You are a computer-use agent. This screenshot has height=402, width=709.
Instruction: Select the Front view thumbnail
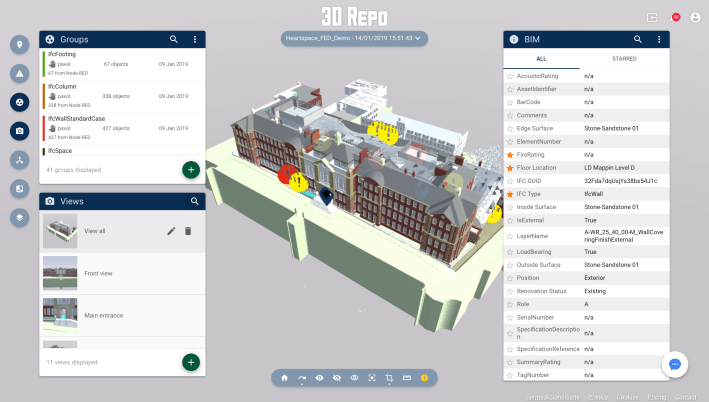(61, 273)
